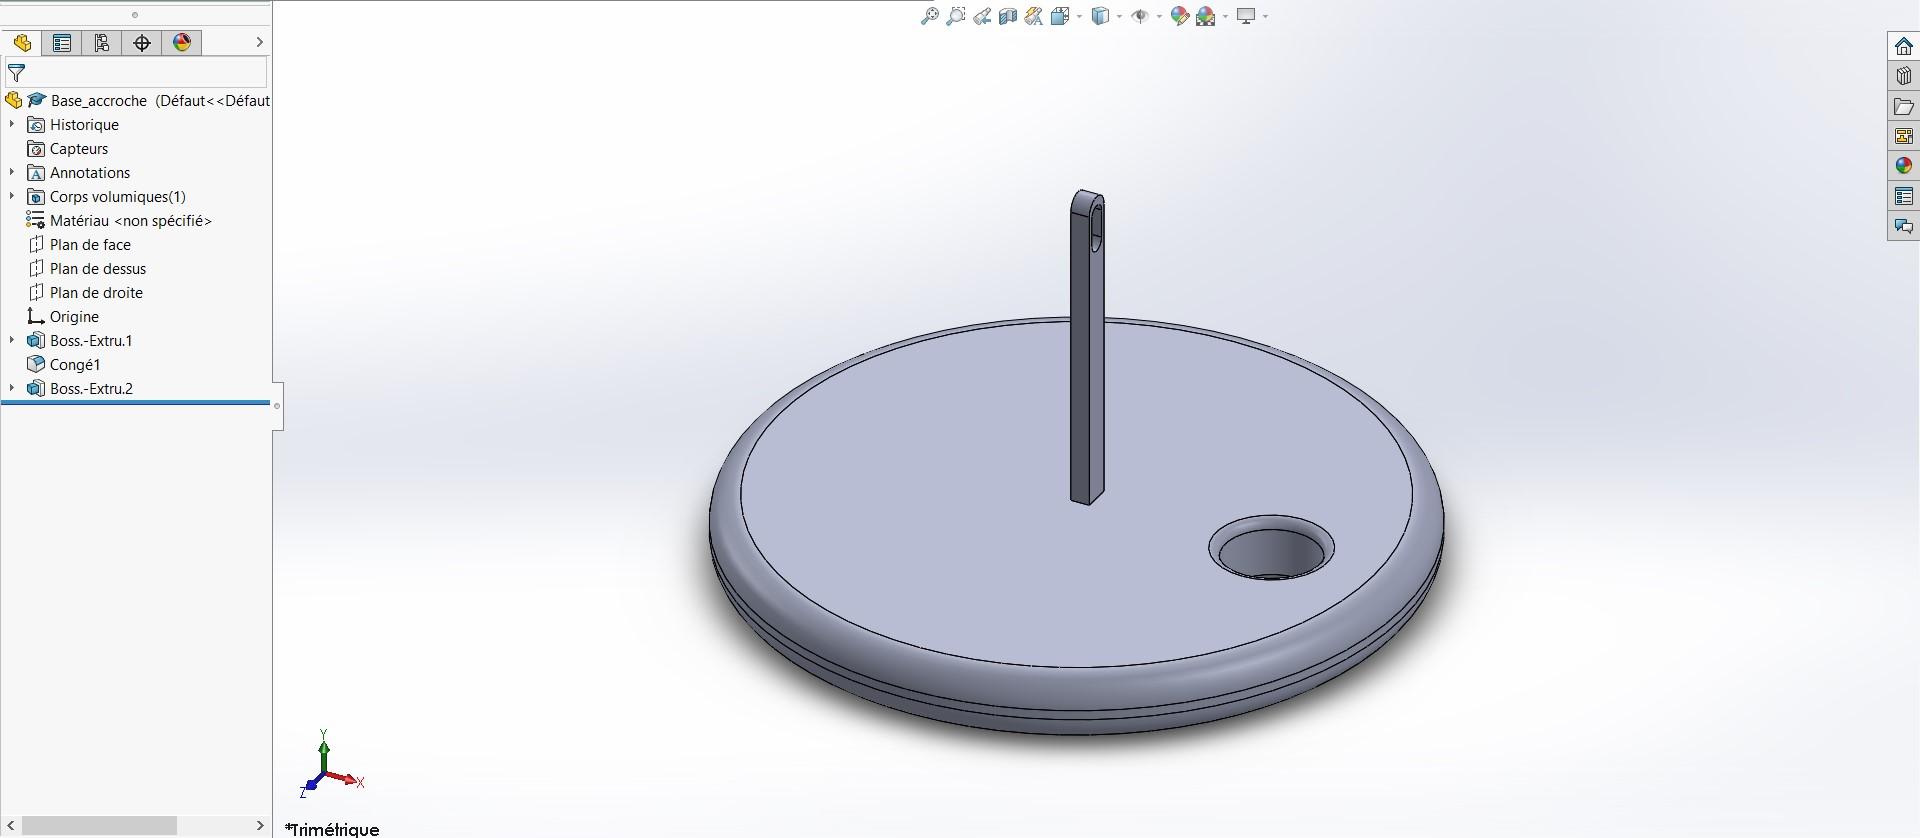This screenshot has width=1920, height=838.
Task: Click the panel collapse handle beside the feature tree
Action: tap(277, 406)
